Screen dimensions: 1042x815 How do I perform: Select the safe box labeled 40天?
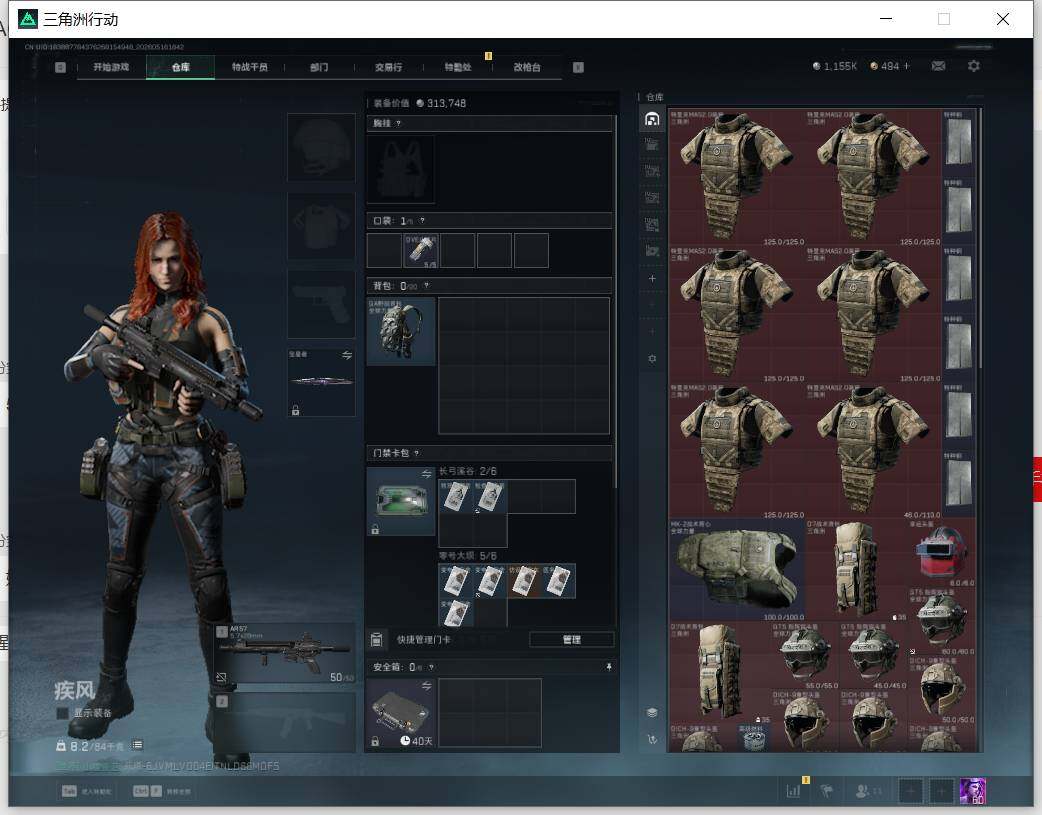coord(401,713)
